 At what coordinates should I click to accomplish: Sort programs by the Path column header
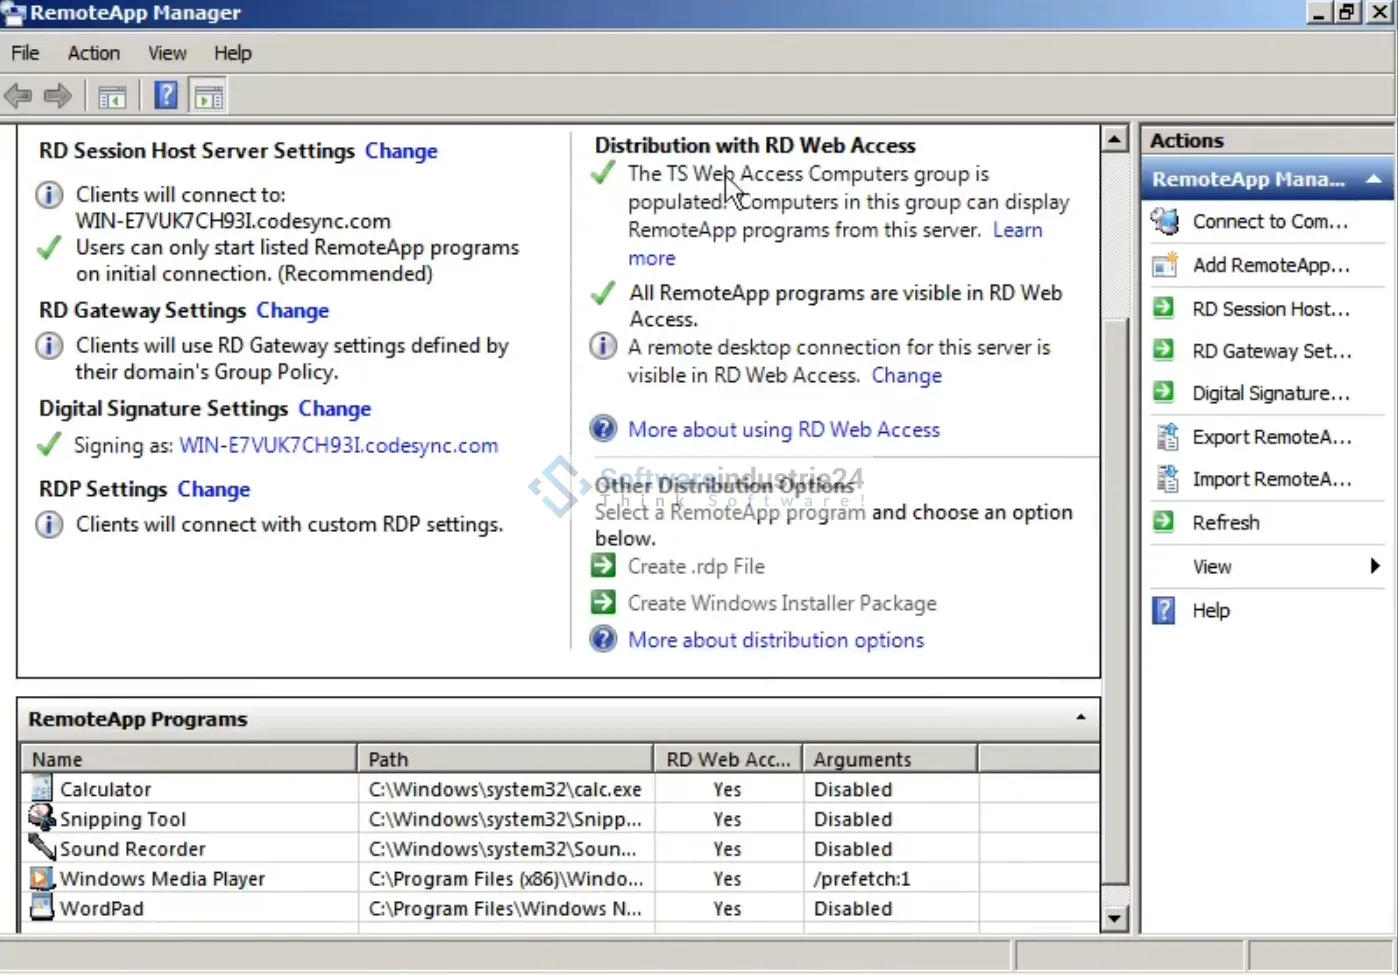503,759
